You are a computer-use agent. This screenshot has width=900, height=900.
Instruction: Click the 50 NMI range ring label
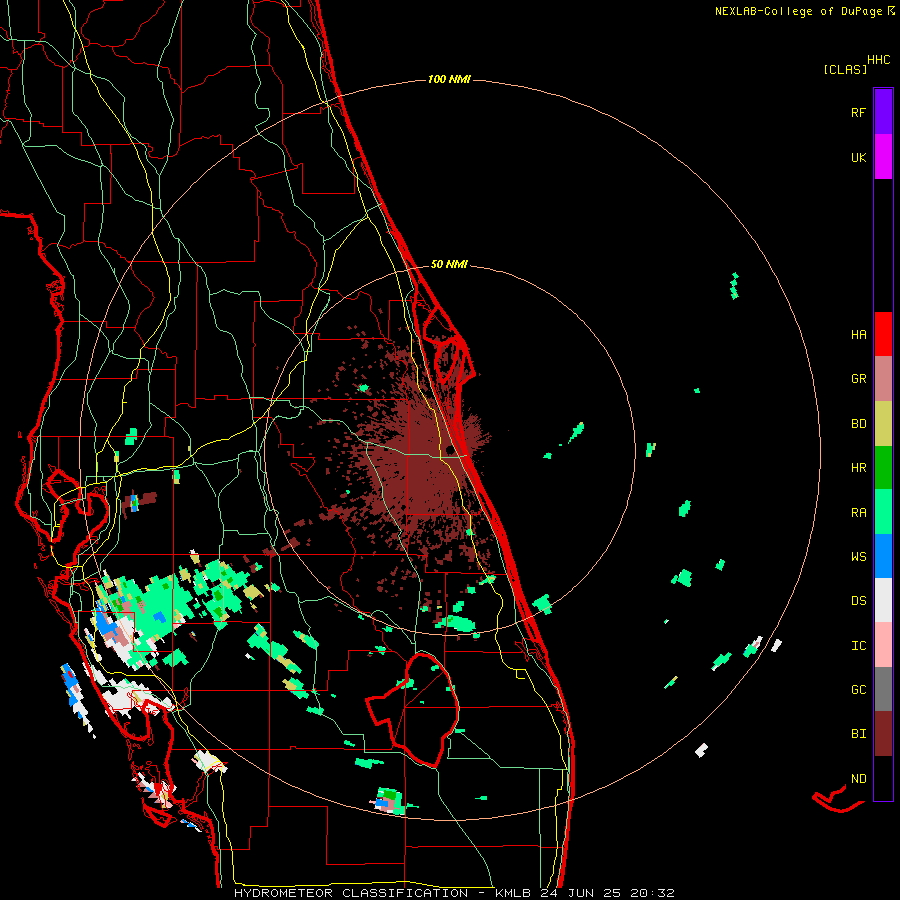(449, 264)
